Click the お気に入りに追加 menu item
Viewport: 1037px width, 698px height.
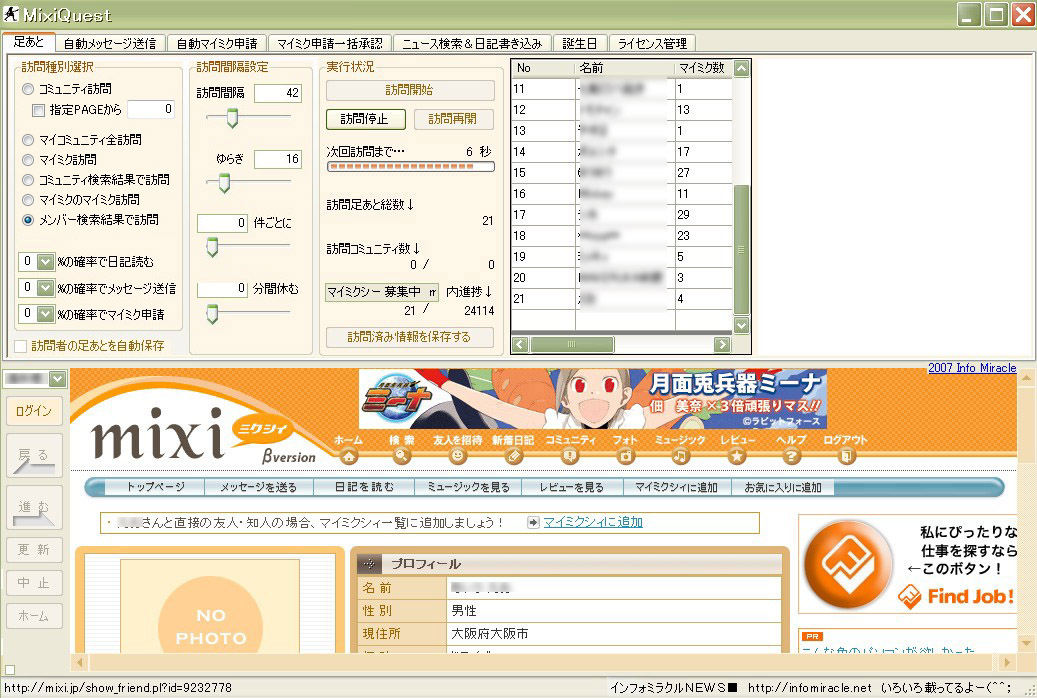tap(783, 488)
